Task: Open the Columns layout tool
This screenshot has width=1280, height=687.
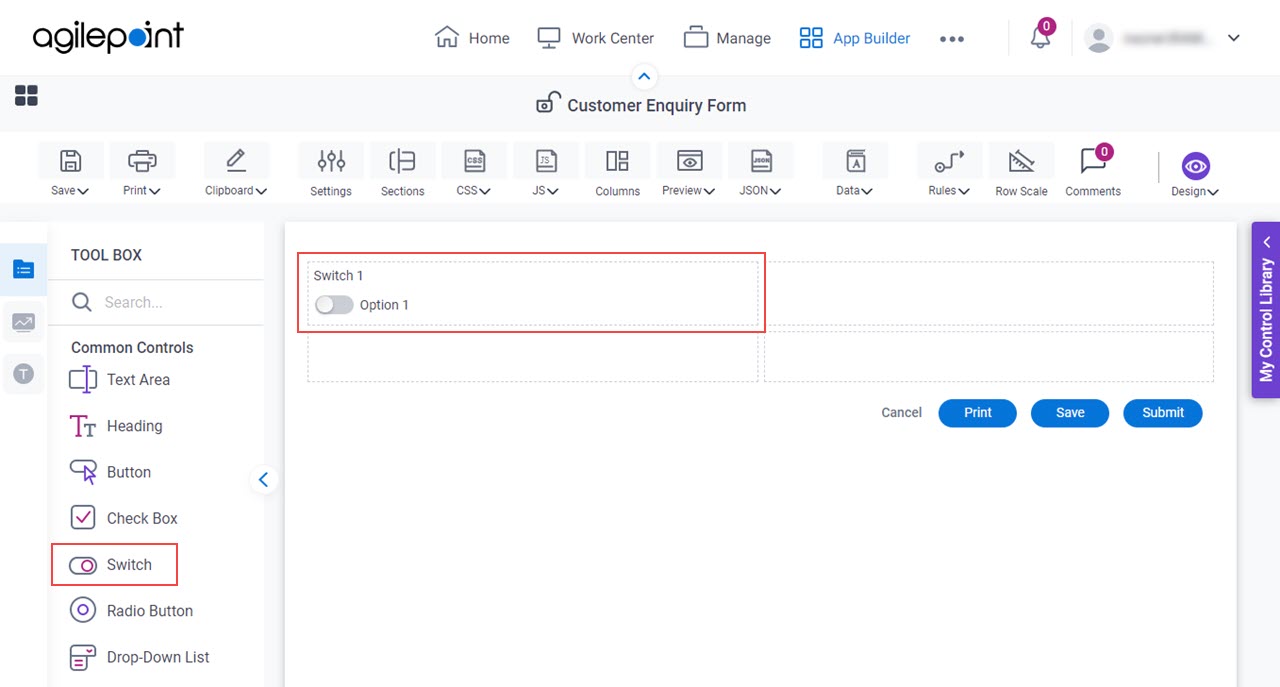Action: click(617, 170)
